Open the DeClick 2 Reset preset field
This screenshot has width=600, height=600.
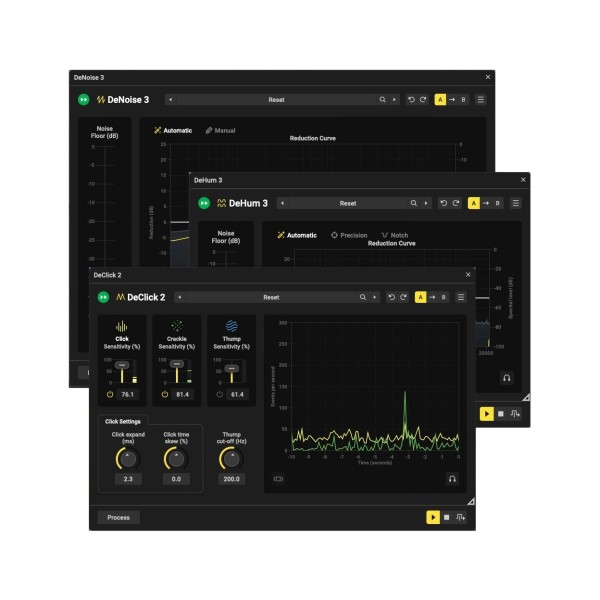click(x=271, y=297)
